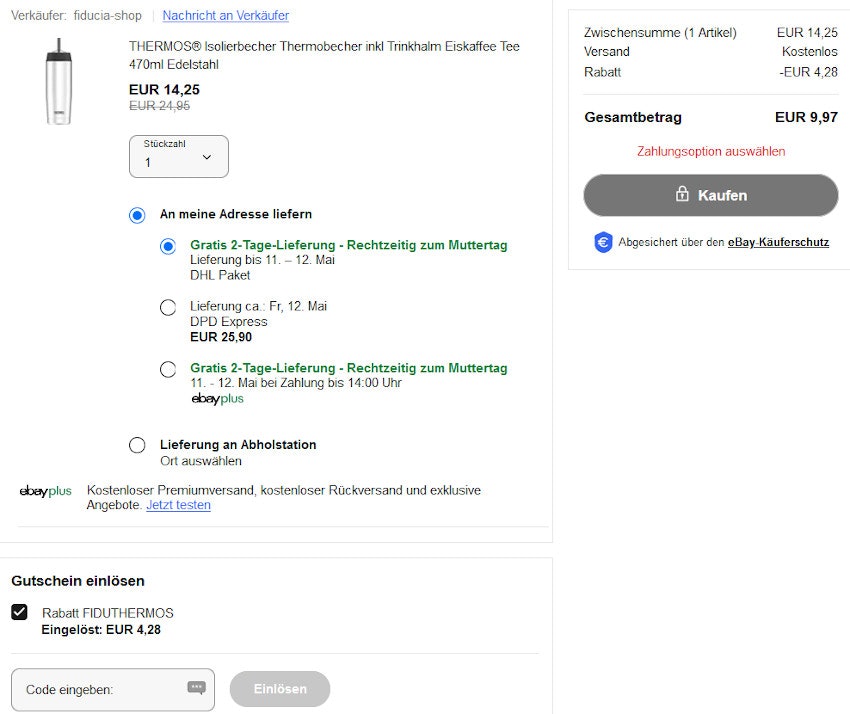Click the 'Jetzt testen' eBay Plus link
The width and height of the screenshot is (850, 714).
click(x=178, y=505)
